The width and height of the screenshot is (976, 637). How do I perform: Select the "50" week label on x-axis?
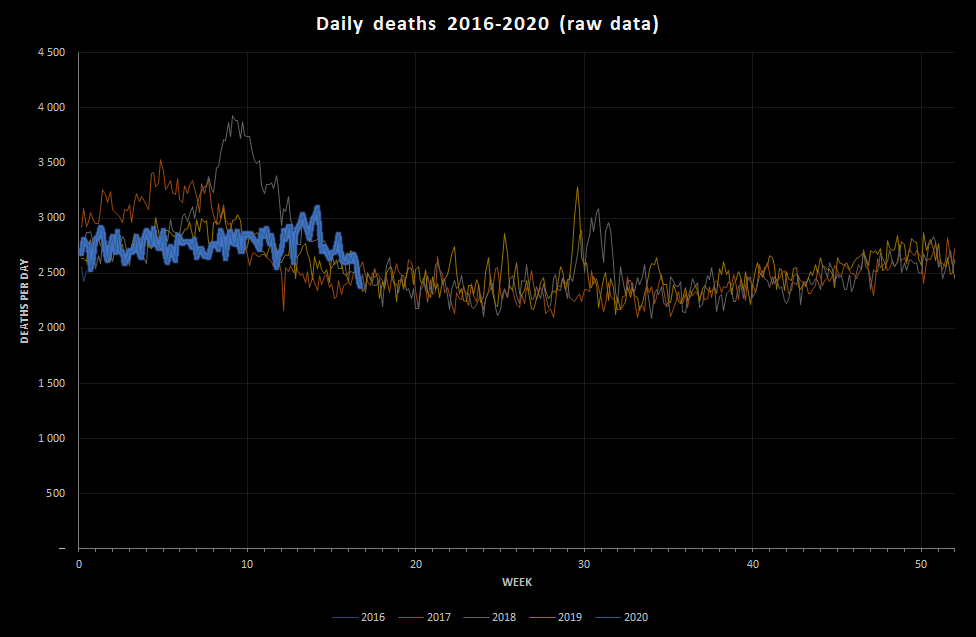point(921,564)
